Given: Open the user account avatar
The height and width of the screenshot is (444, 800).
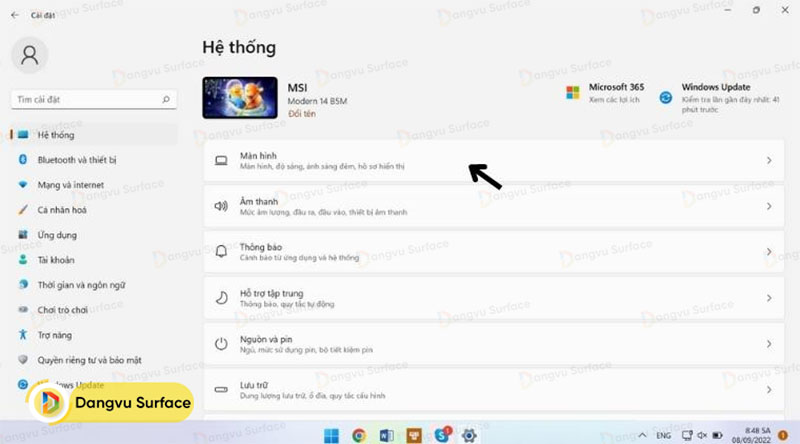Looking at the screenshot, I should (x=30, y=55).
